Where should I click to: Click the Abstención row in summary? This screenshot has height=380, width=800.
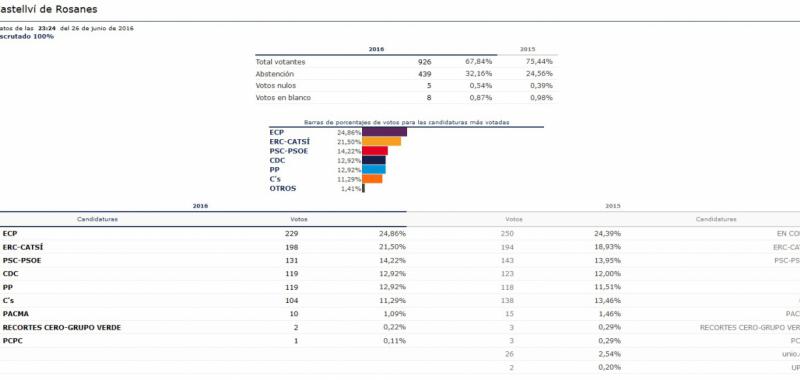pos(406,74)
